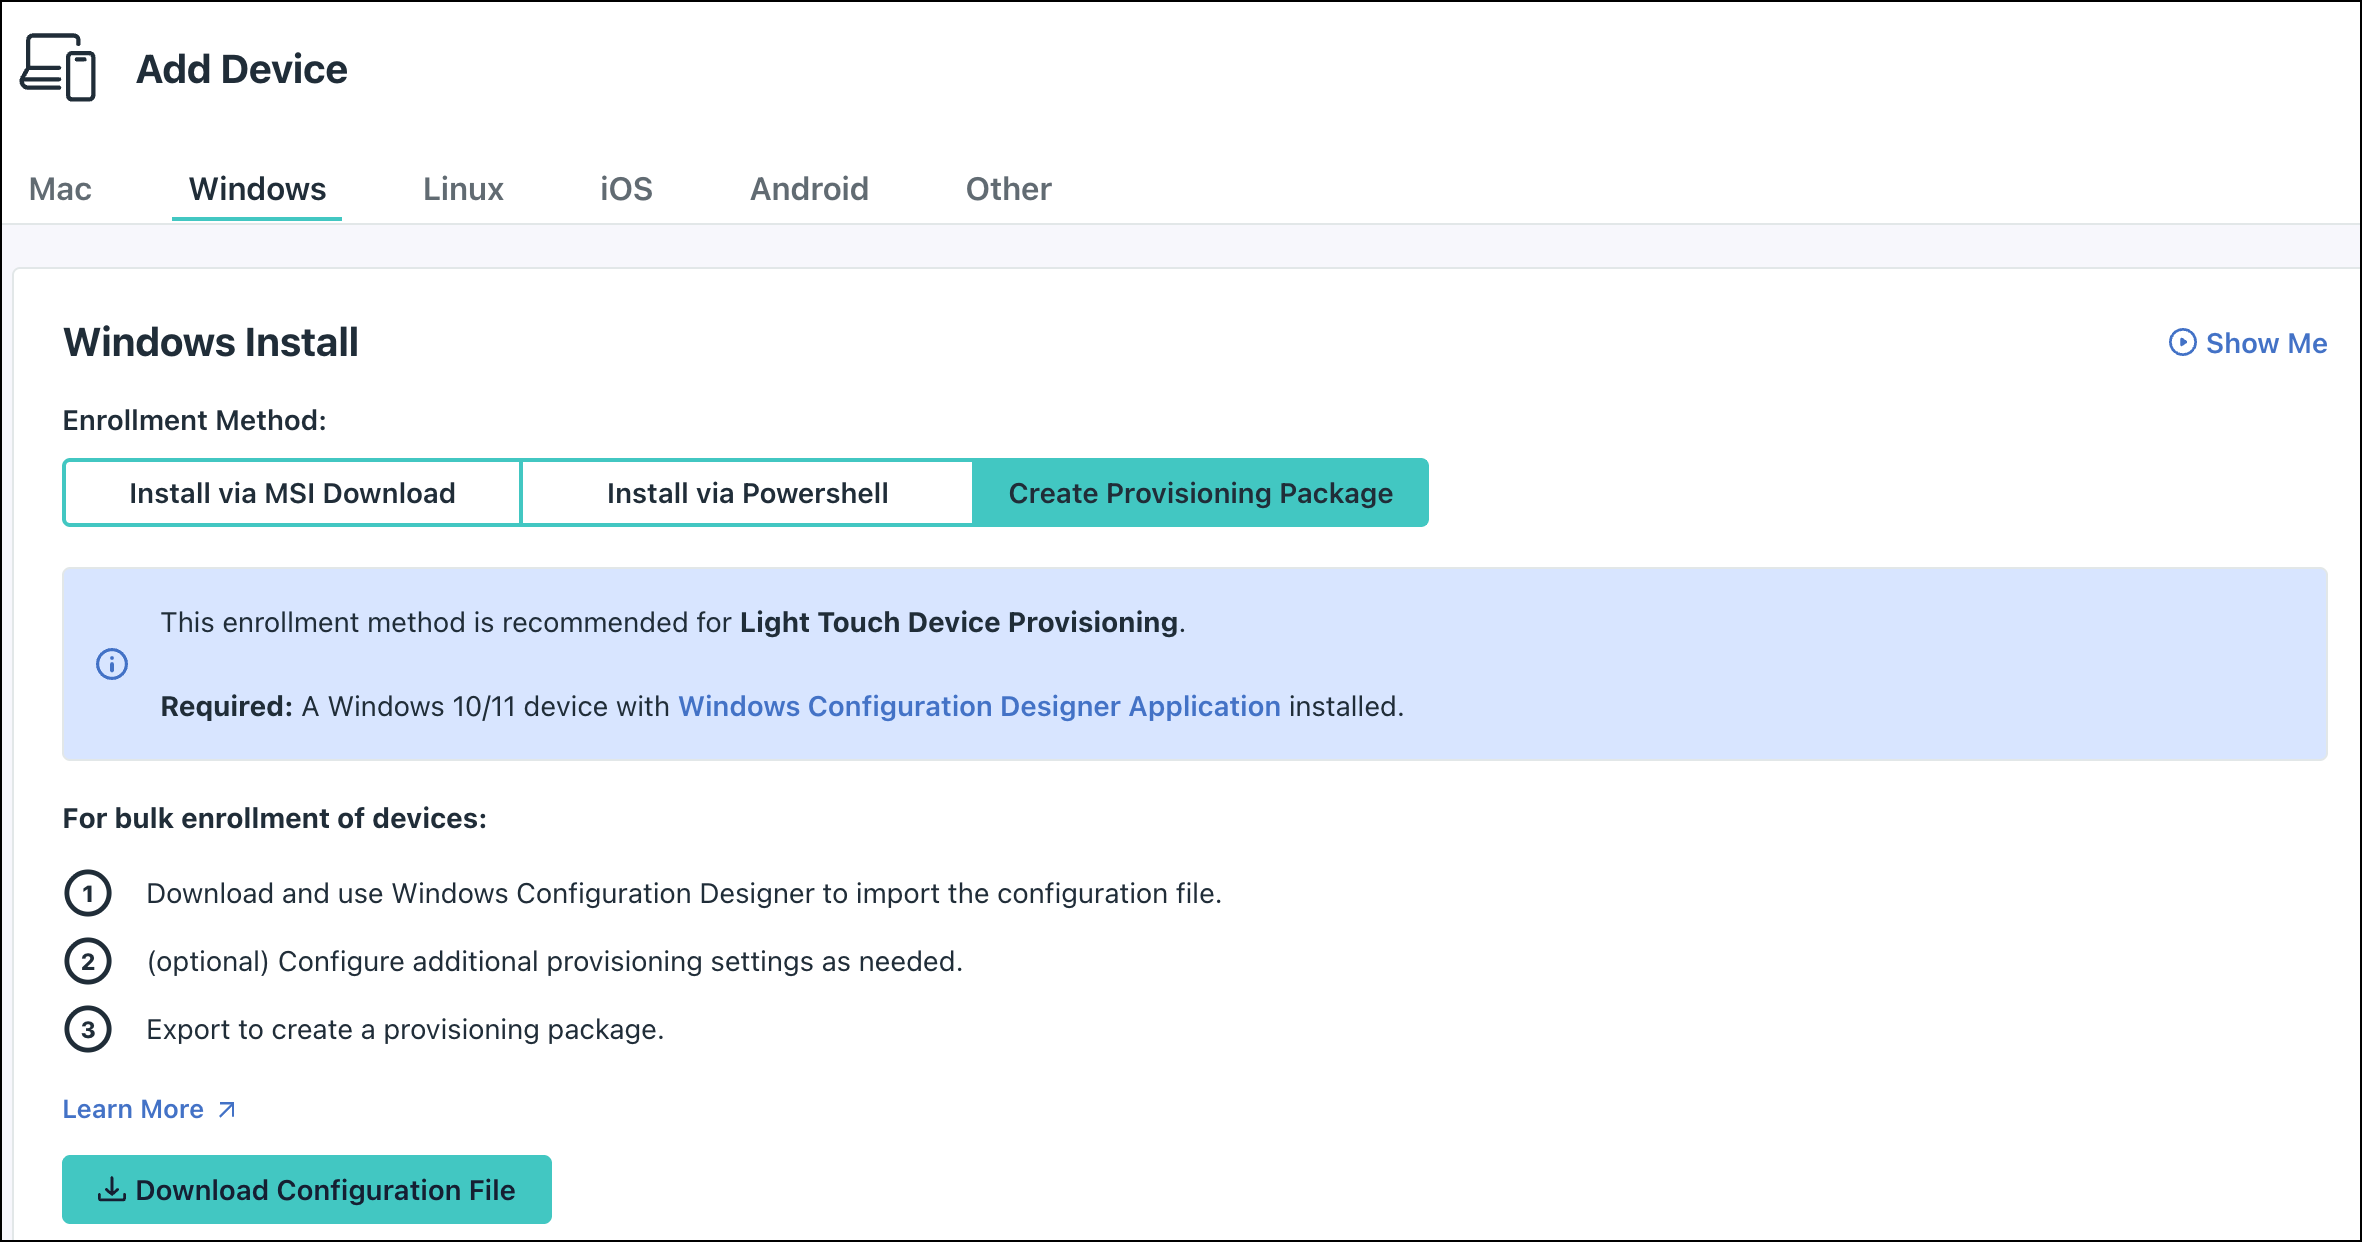This screenshot has width=2362, height=1242.
Task: Select Install via MSI Download enrollment method
Action: tap(291, 492)
